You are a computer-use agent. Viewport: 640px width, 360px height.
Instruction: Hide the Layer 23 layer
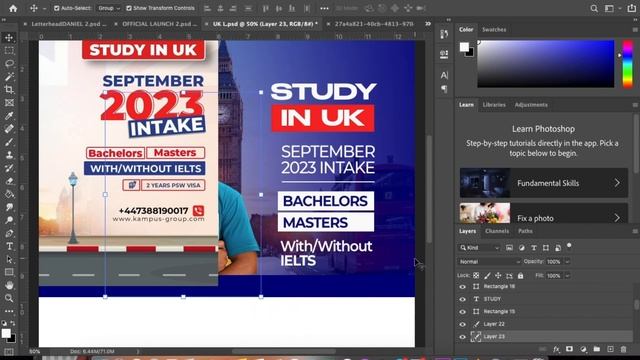click(x=462, y=337)
